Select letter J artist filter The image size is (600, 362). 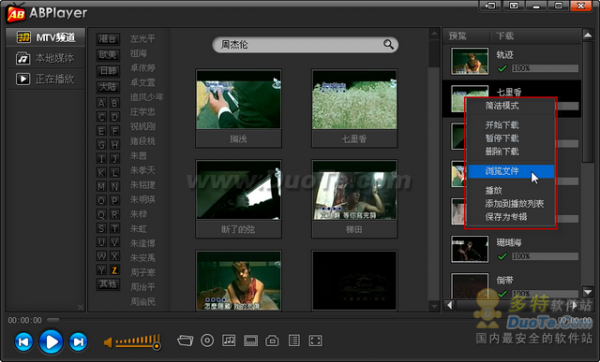coord(114,158)
